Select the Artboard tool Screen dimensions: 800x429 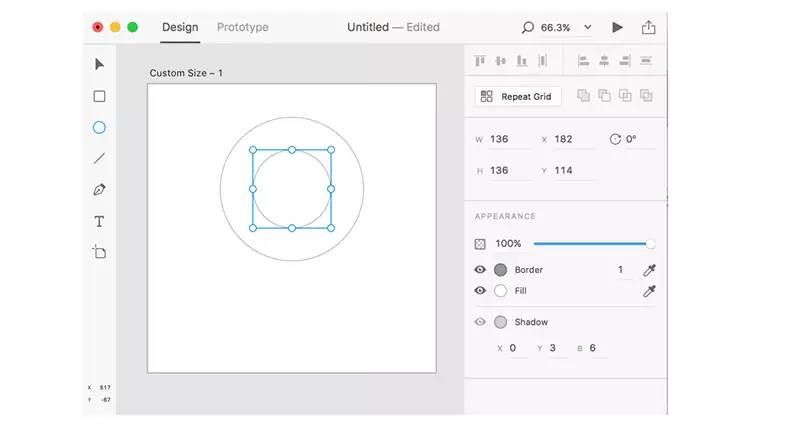(x=99, y=252)
